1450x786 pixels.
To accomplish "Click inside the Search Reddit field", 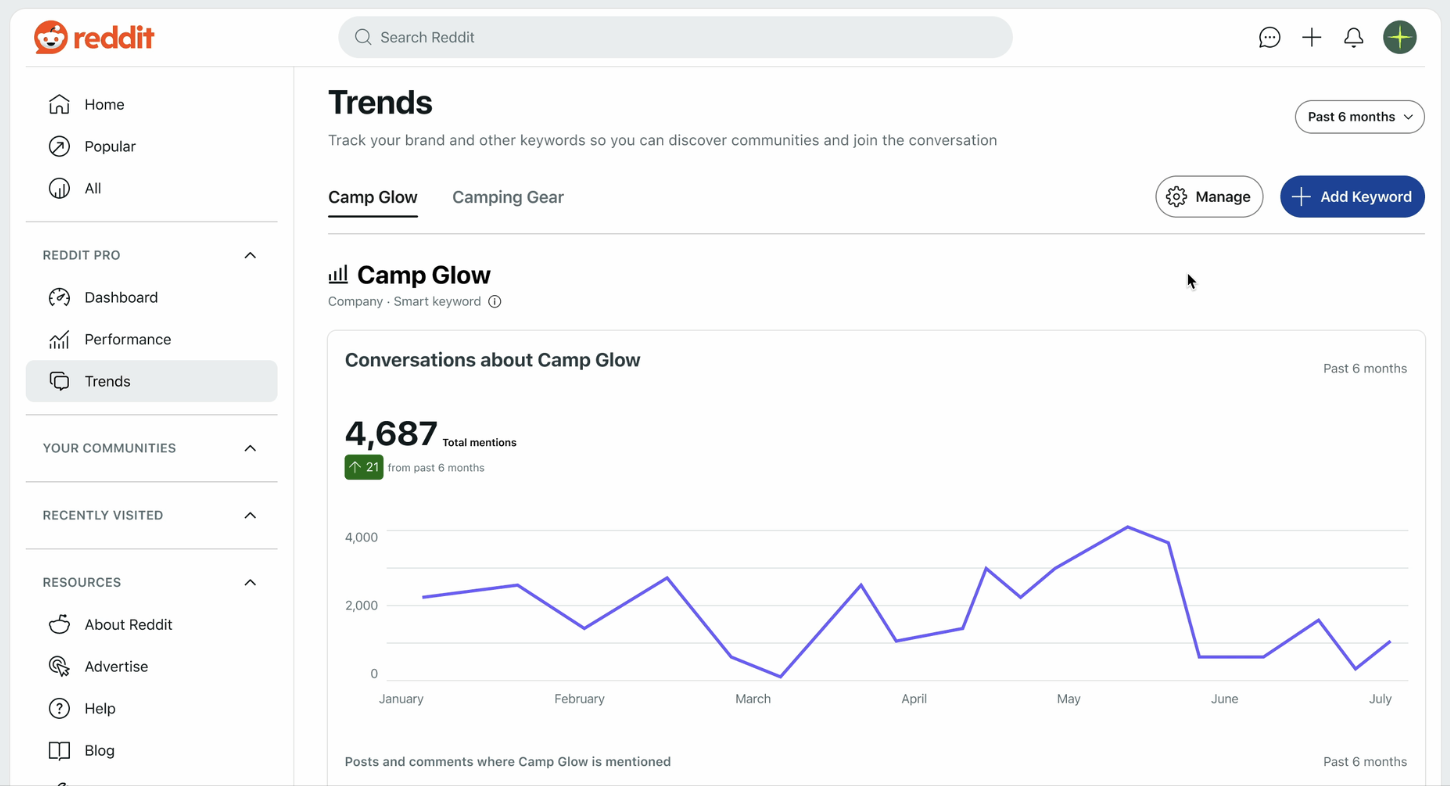I will 675,37.
